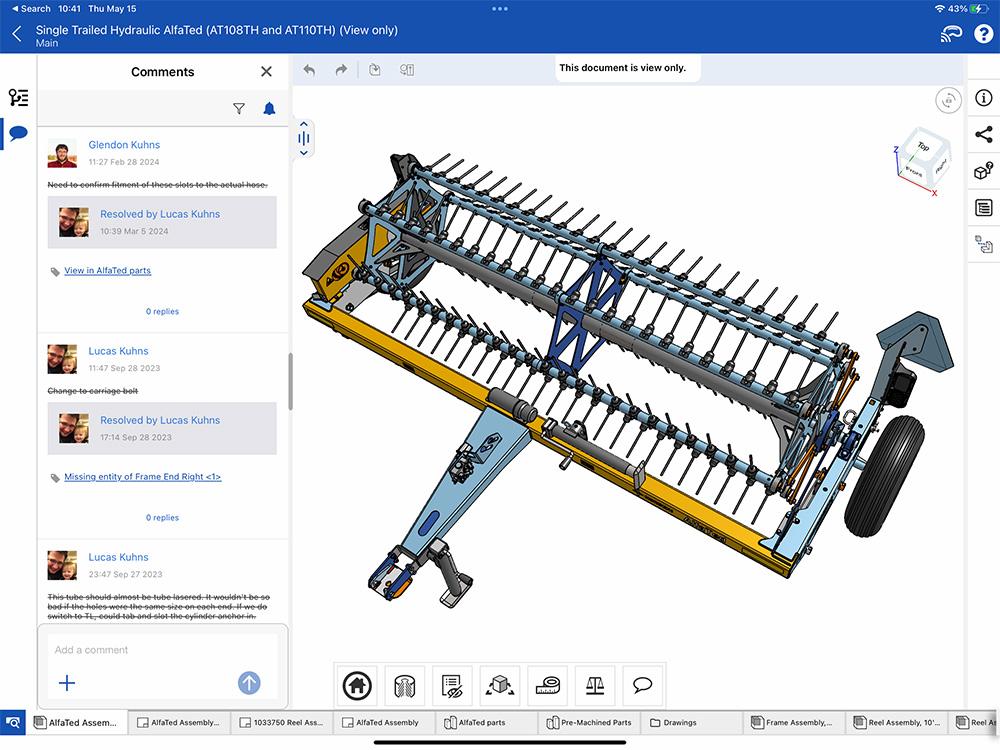This screenshot has width=1000, height=750.
Task: Open the View in AlfaTed parts link
Action: click(x=107, y=270)
